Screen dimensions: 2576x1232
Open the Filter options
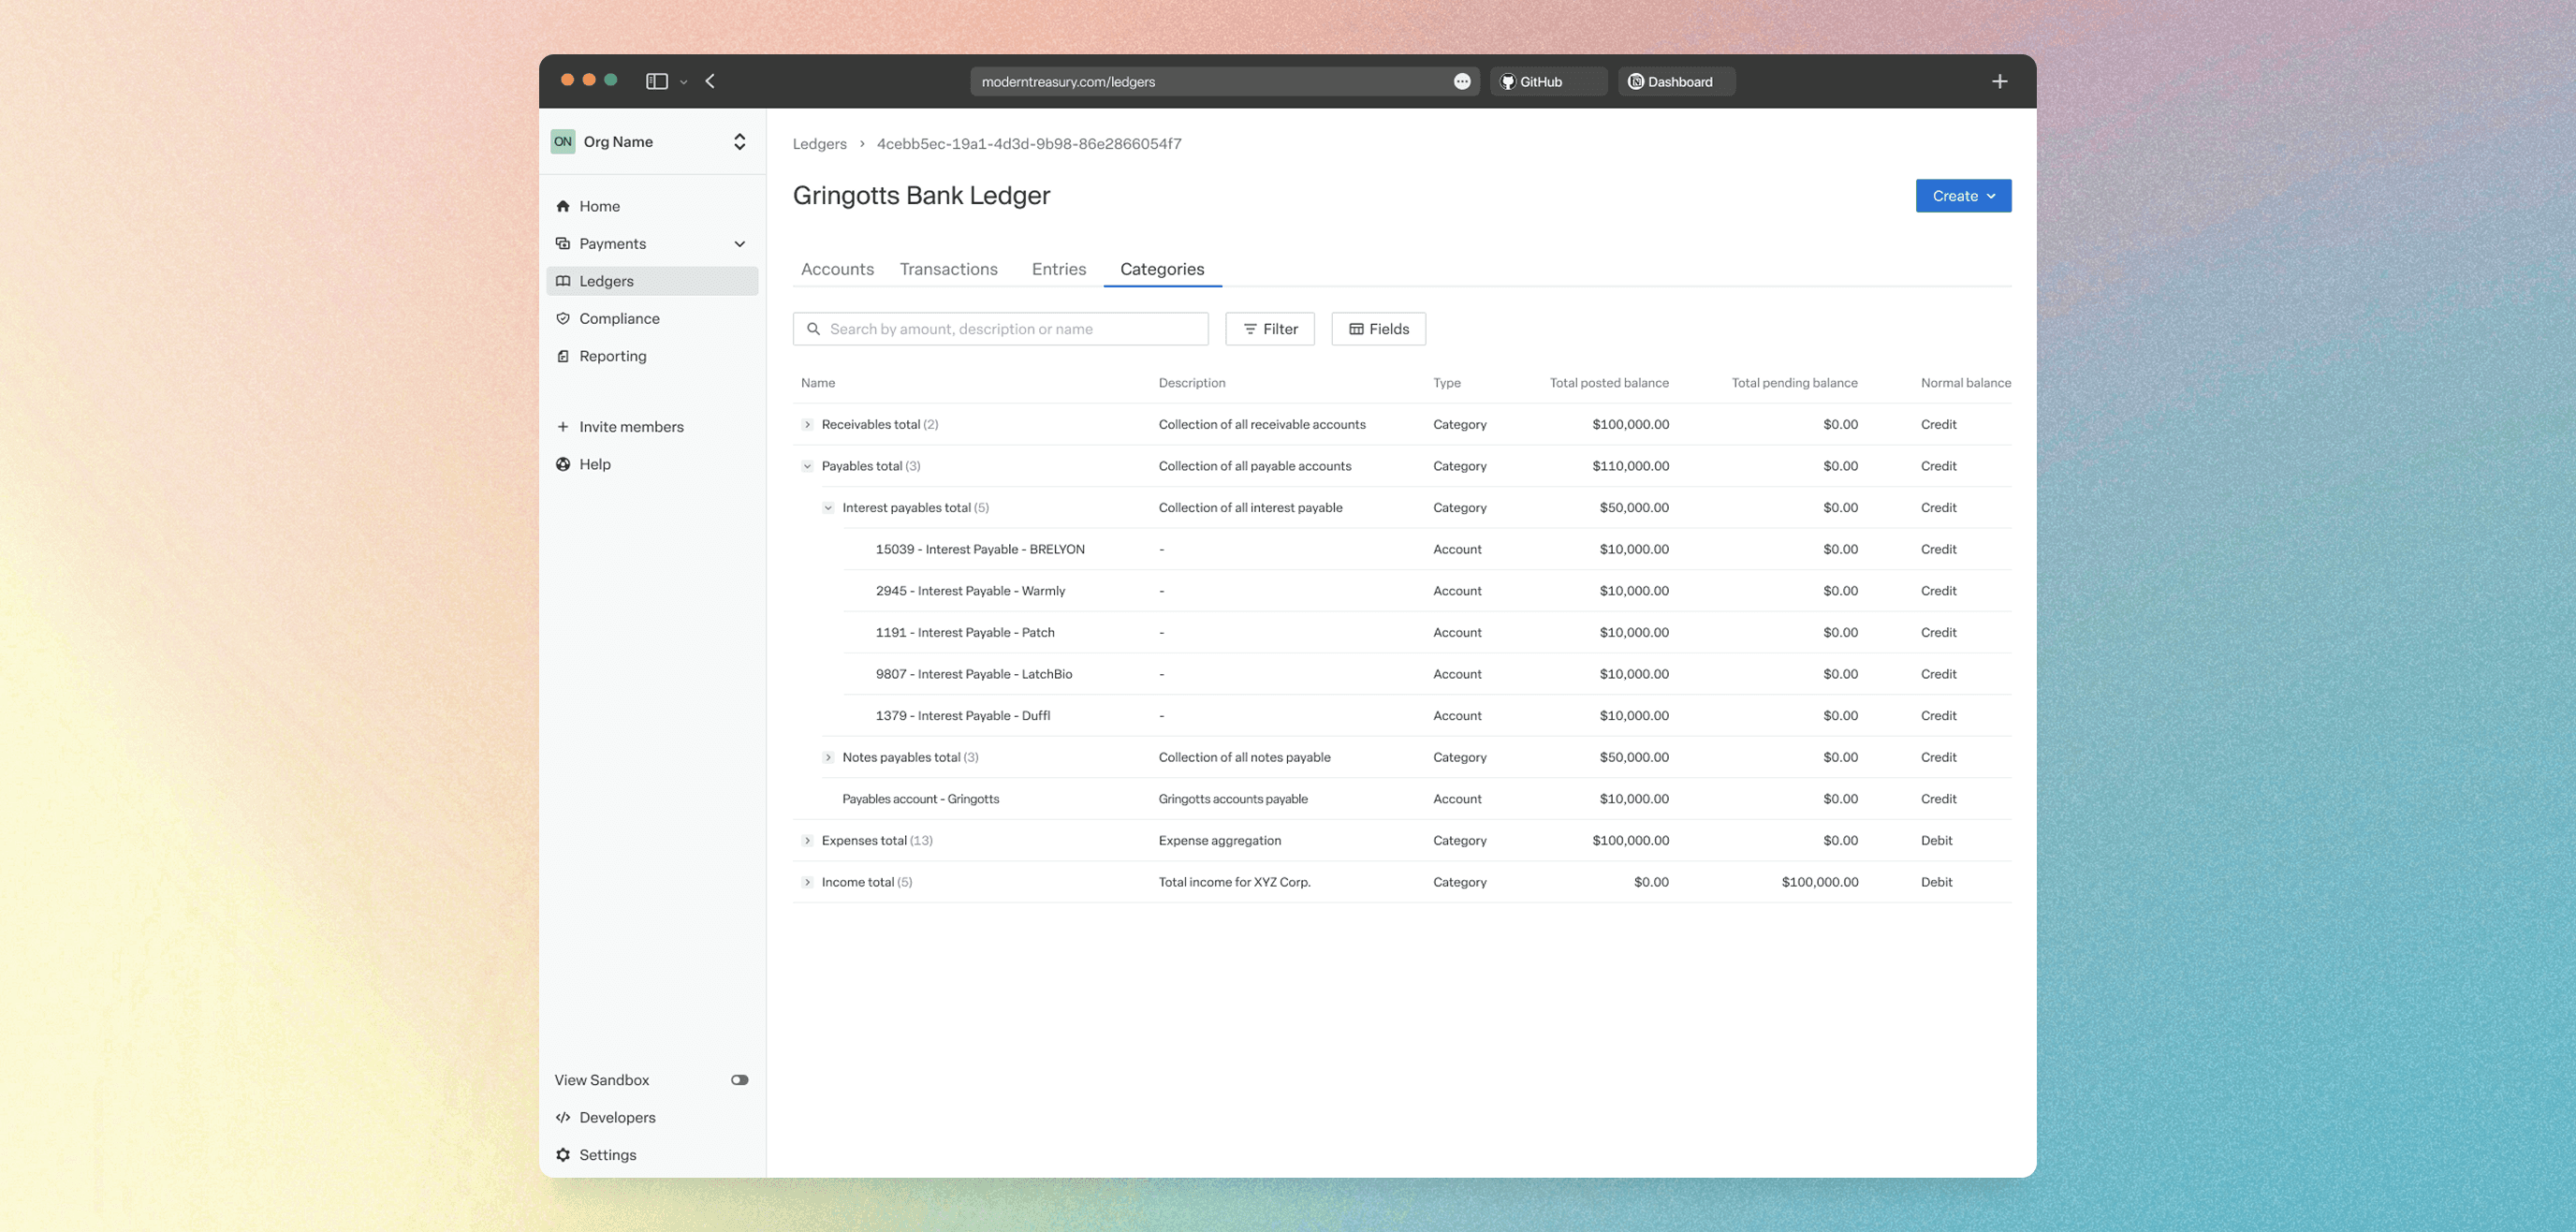(1269, 328)
